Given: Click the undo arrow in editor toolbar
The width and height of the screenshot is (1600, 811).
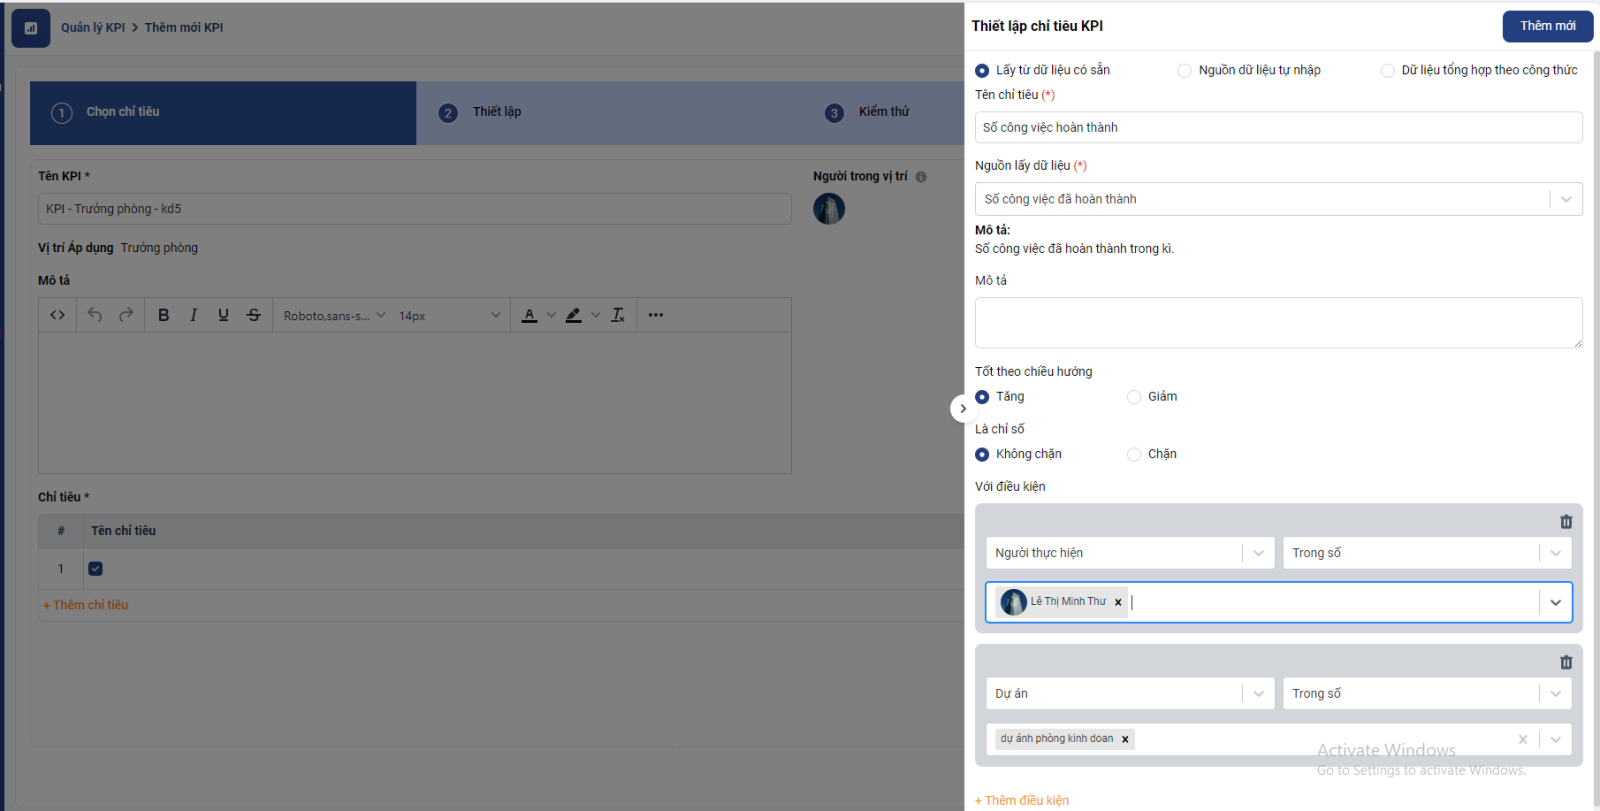Looking at the screenshot, I should click(95, 315).
